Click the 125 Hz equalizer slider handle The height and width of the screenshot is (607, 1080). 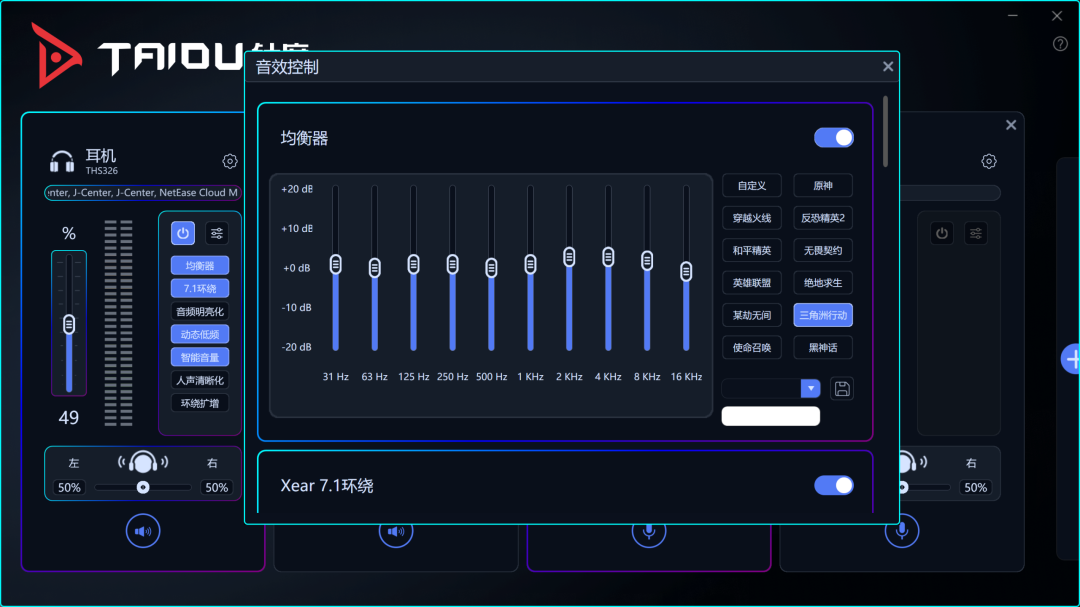point(413,264)
